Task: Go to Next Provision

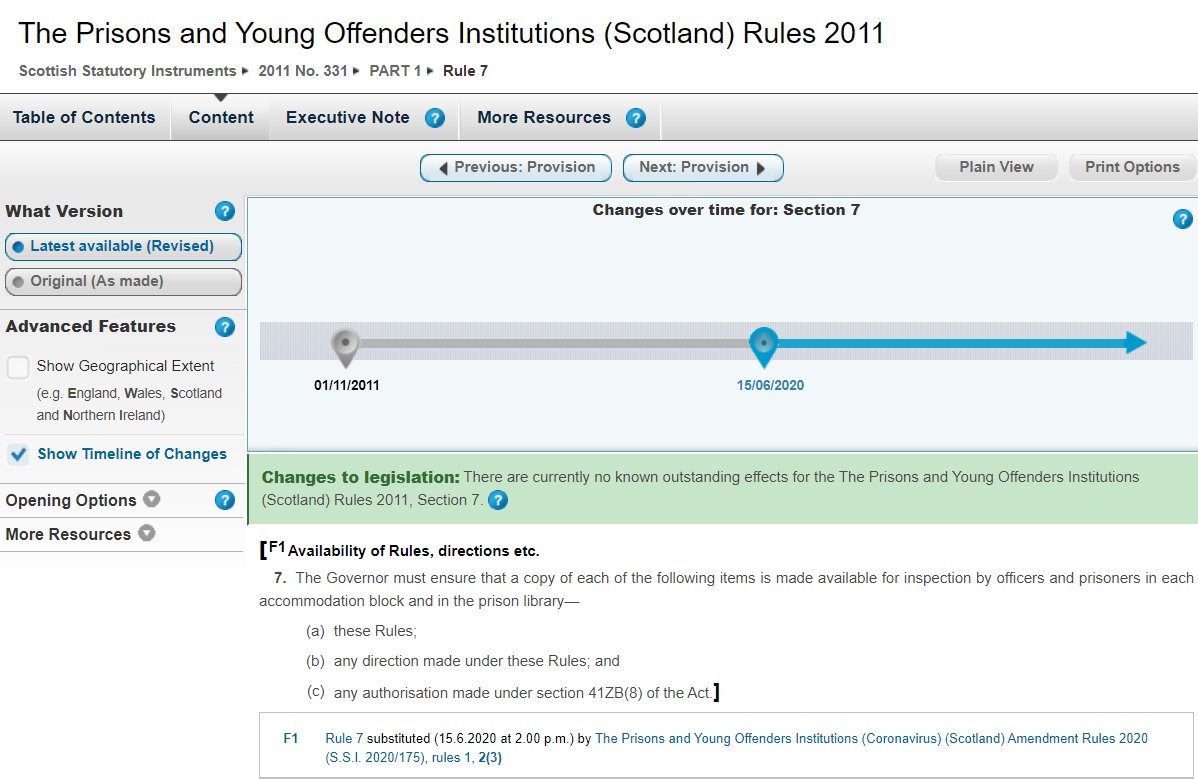Action: (702, 168)
